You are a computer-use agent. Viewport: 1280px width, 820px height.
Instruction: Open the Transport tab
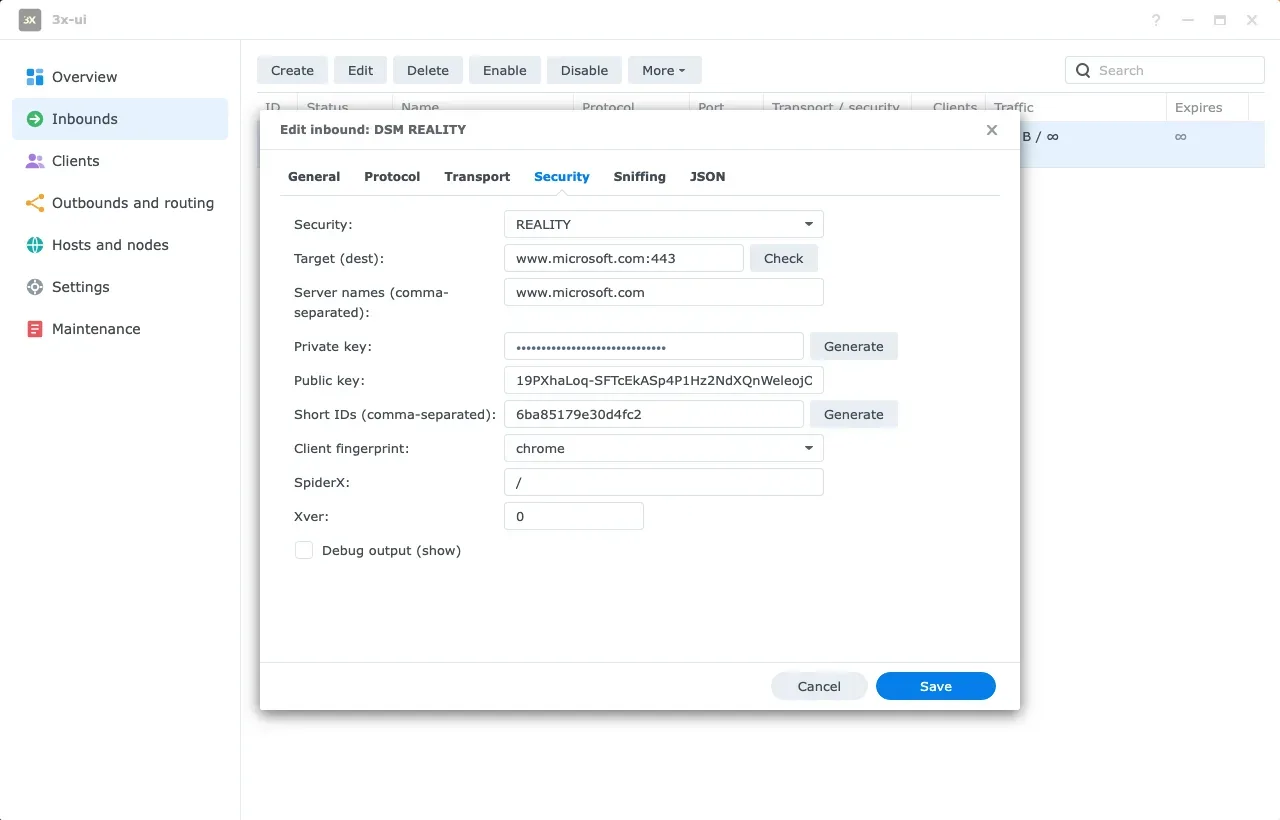[x=477, y=176]
